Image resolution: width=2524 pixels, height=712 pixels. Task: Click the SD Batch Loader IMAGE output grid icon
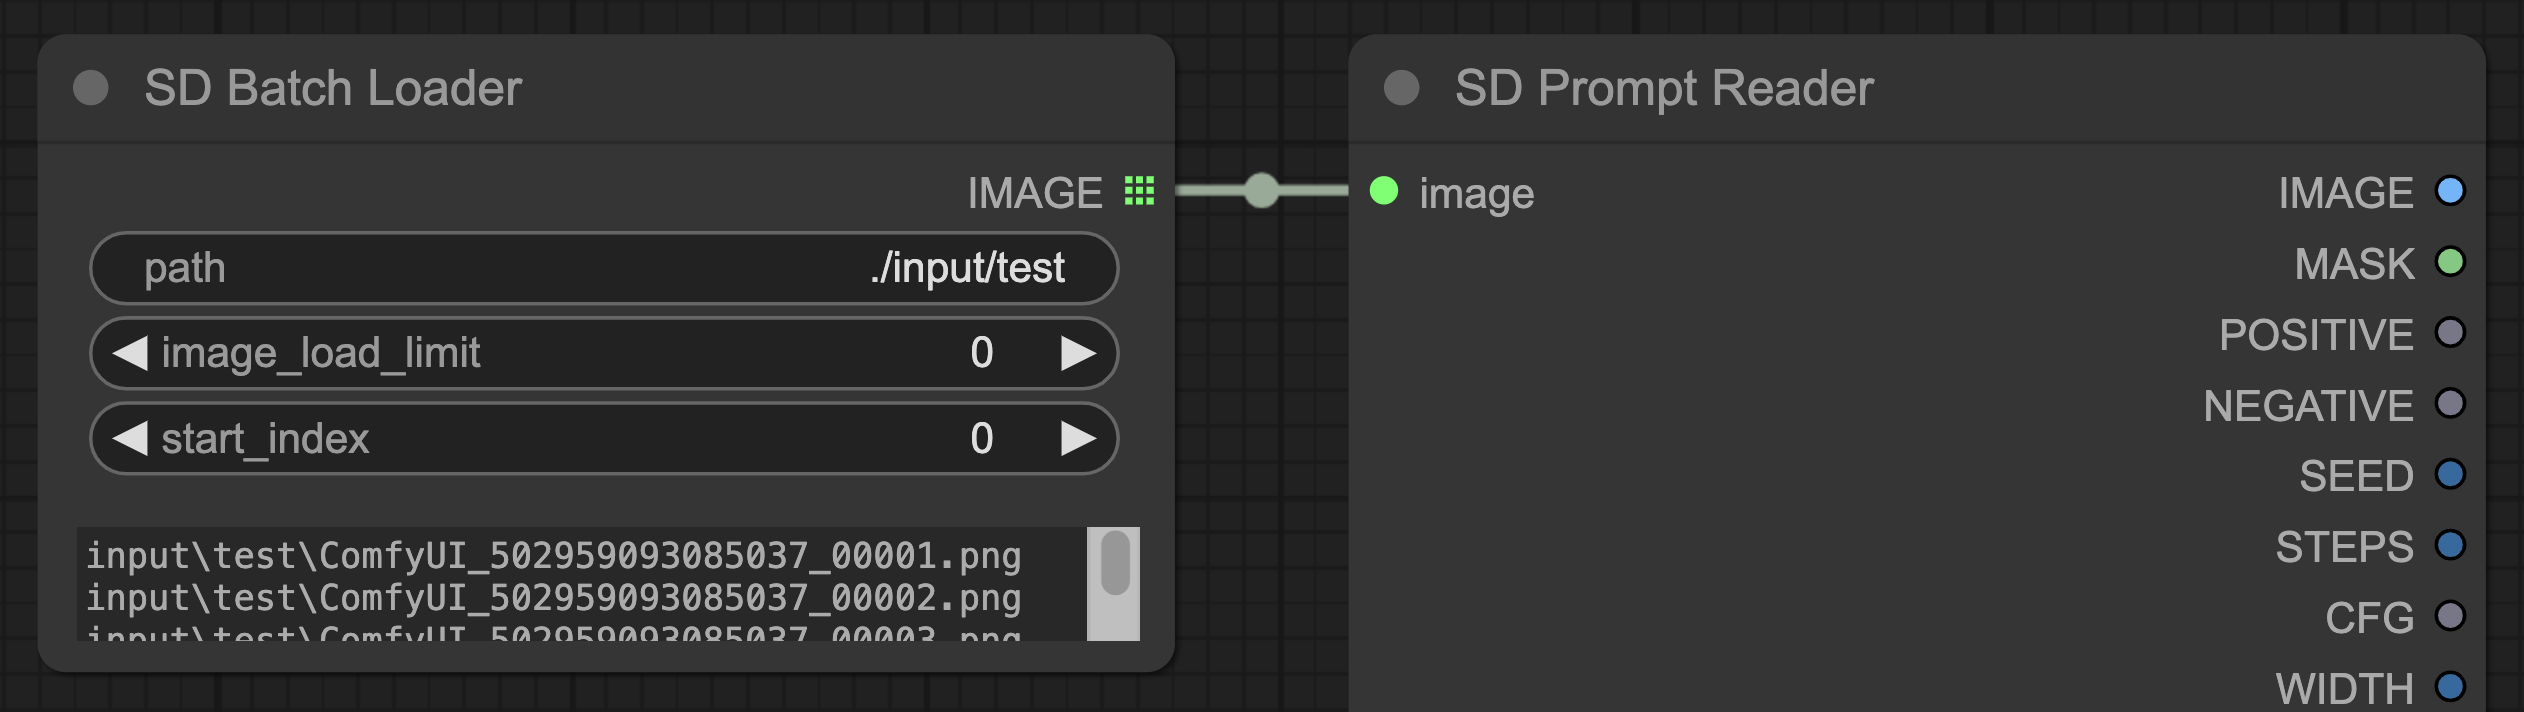[1139, 190]
